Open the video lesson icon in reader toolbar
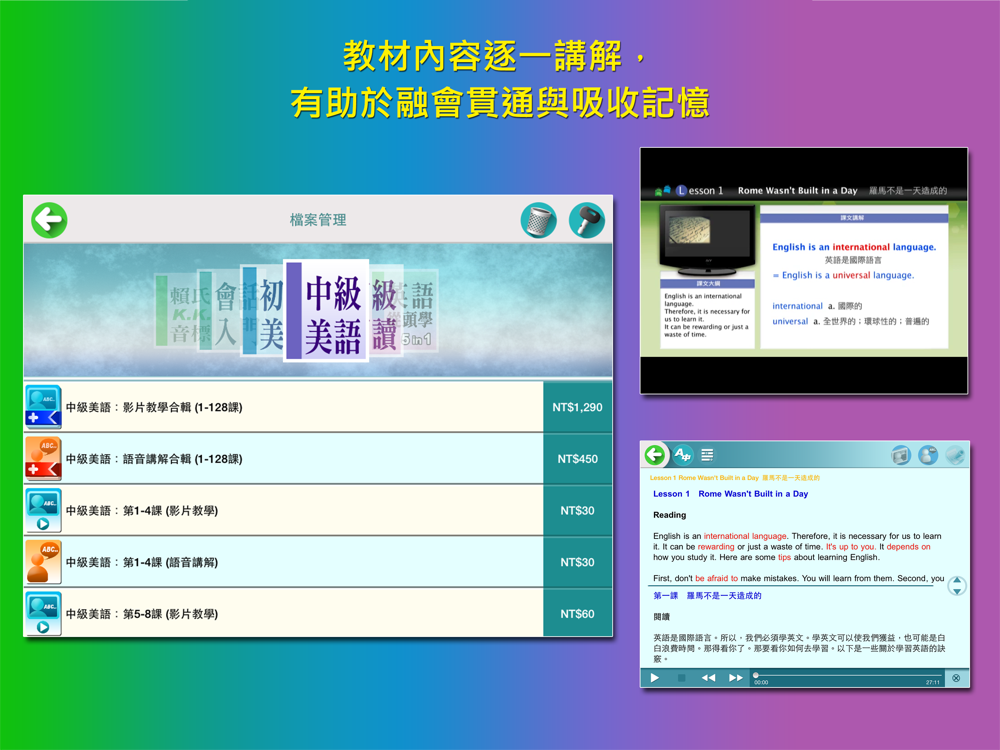The height and width of the screenshot is (750, 1000). click(x=901, y=455)
